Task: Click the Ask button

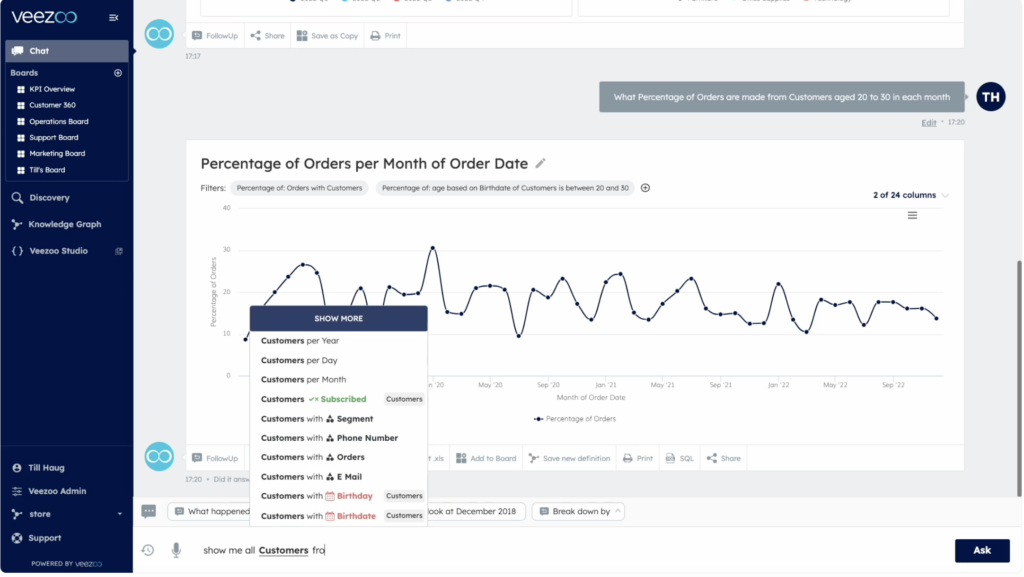Action: 981,550
